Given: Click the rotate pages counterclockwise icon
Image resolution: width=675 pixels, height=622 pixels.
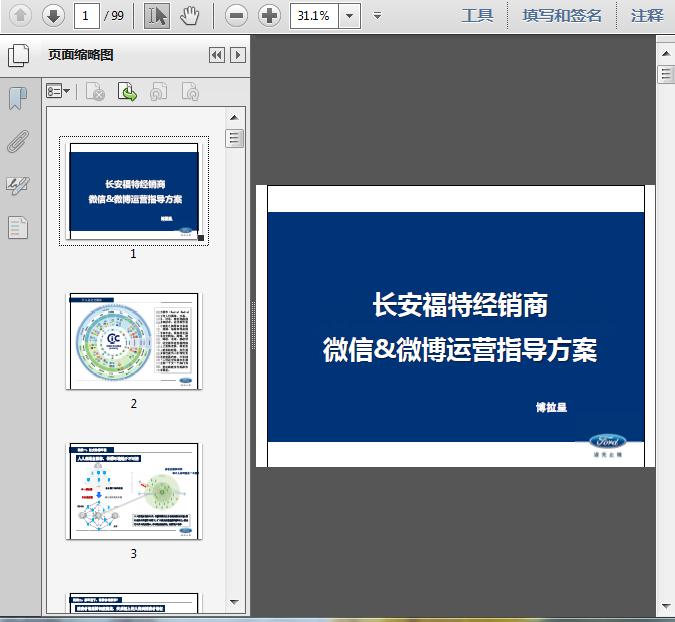Looking at the screenshot, I should point(158,91).
